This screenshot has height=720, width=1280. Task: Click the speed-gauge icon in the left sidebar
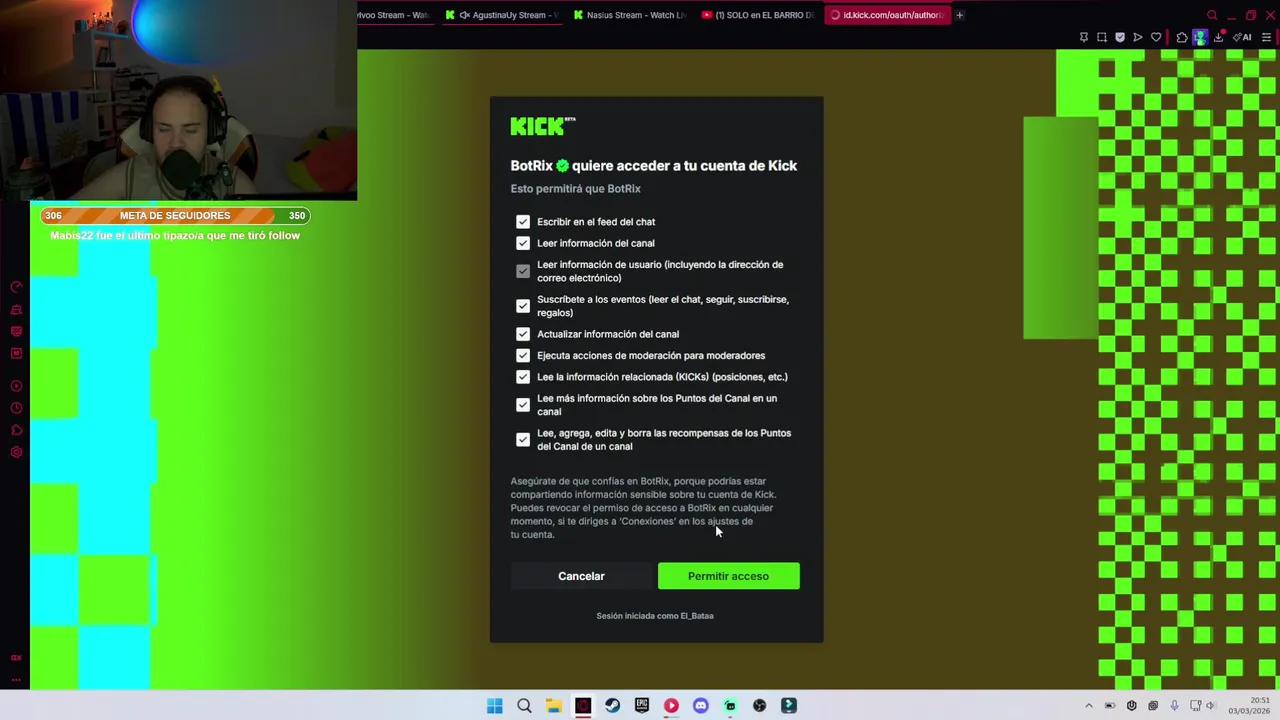(x=16, y=287)
